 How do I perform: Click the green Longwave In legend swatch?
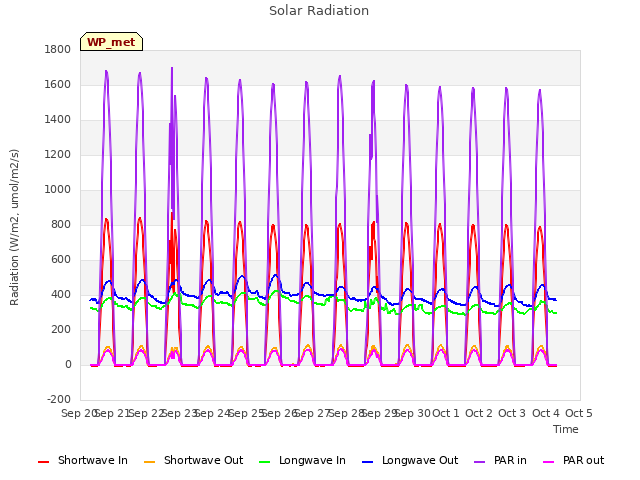coord(264,462)
